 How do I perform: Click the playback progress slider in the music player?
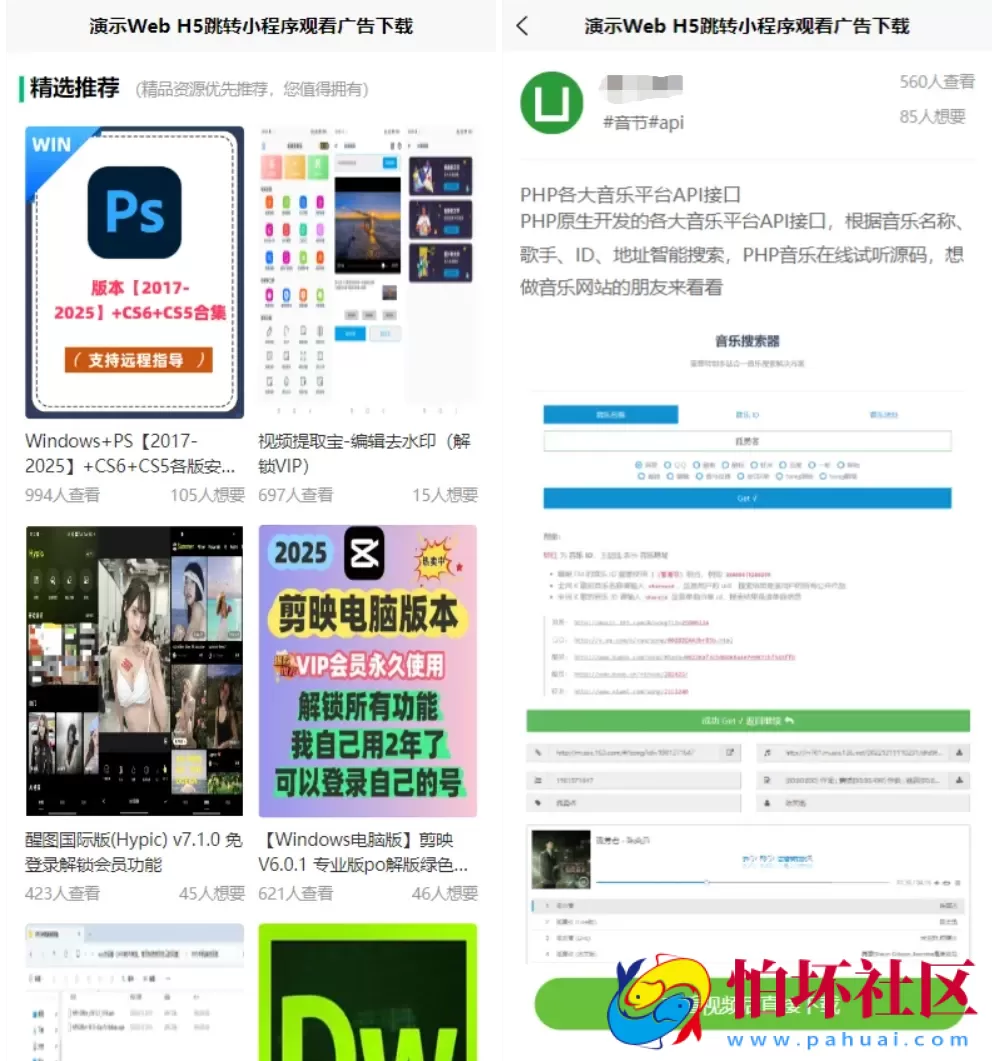coord(706,882)
